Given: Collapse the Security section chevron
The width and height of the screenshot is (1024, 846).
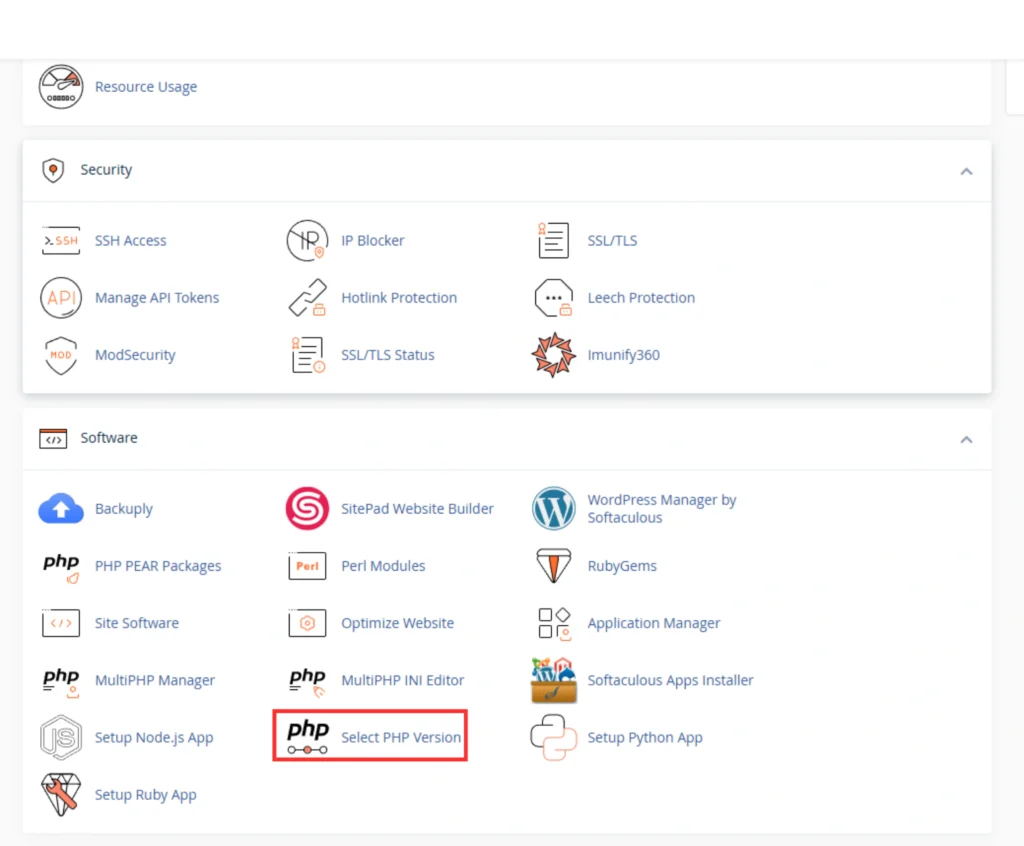Looking at the screenshot, I should (967, 171).
